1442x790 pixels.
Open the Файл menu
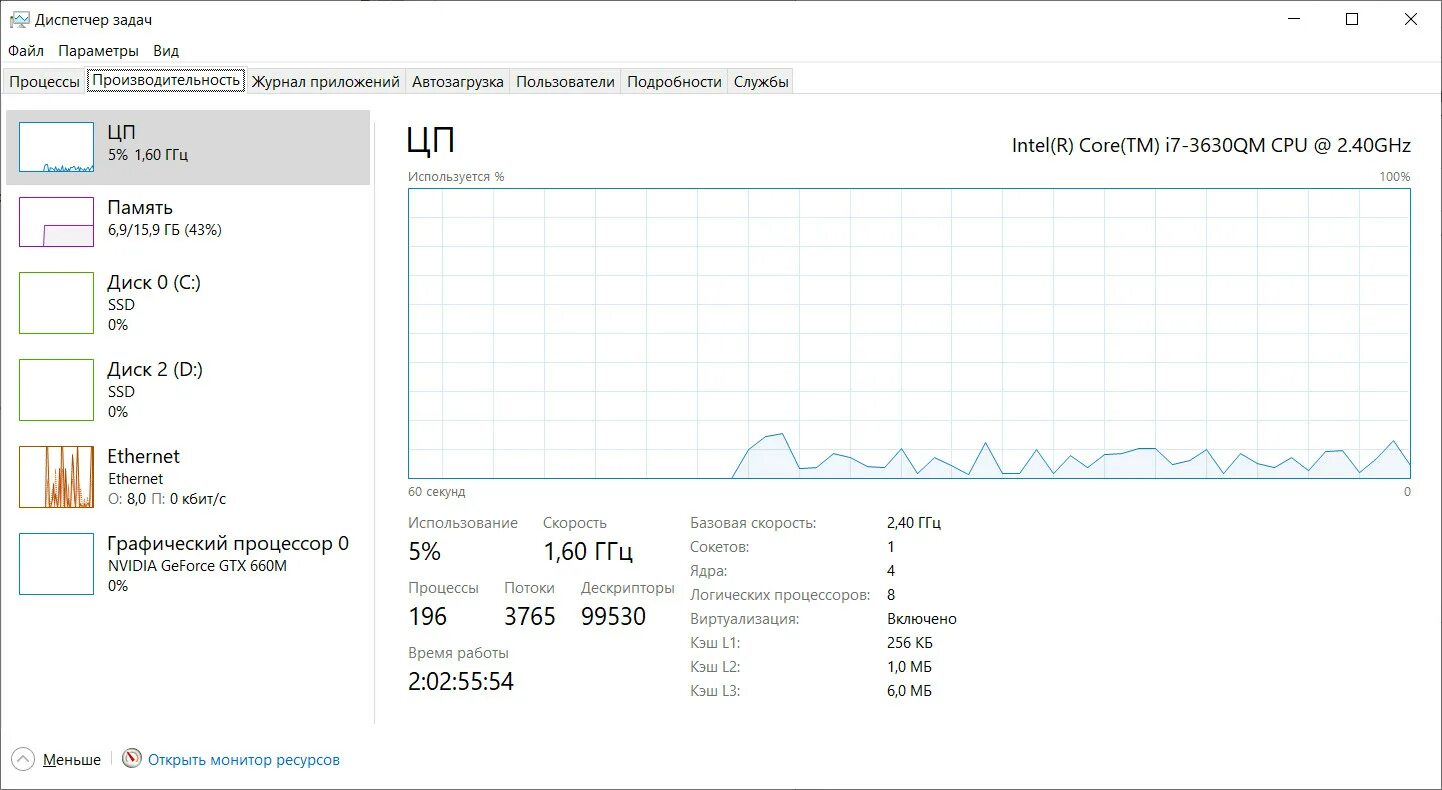pyautogui.click(x=26, y=50)
